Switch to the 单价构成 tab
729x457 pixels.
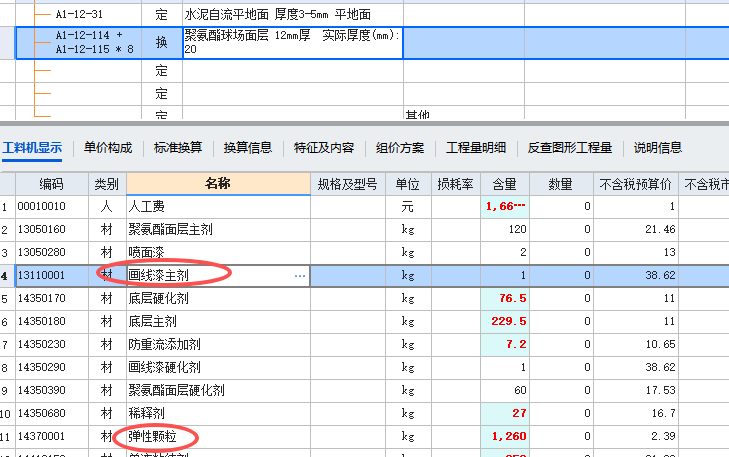click(x=108, y=148)
